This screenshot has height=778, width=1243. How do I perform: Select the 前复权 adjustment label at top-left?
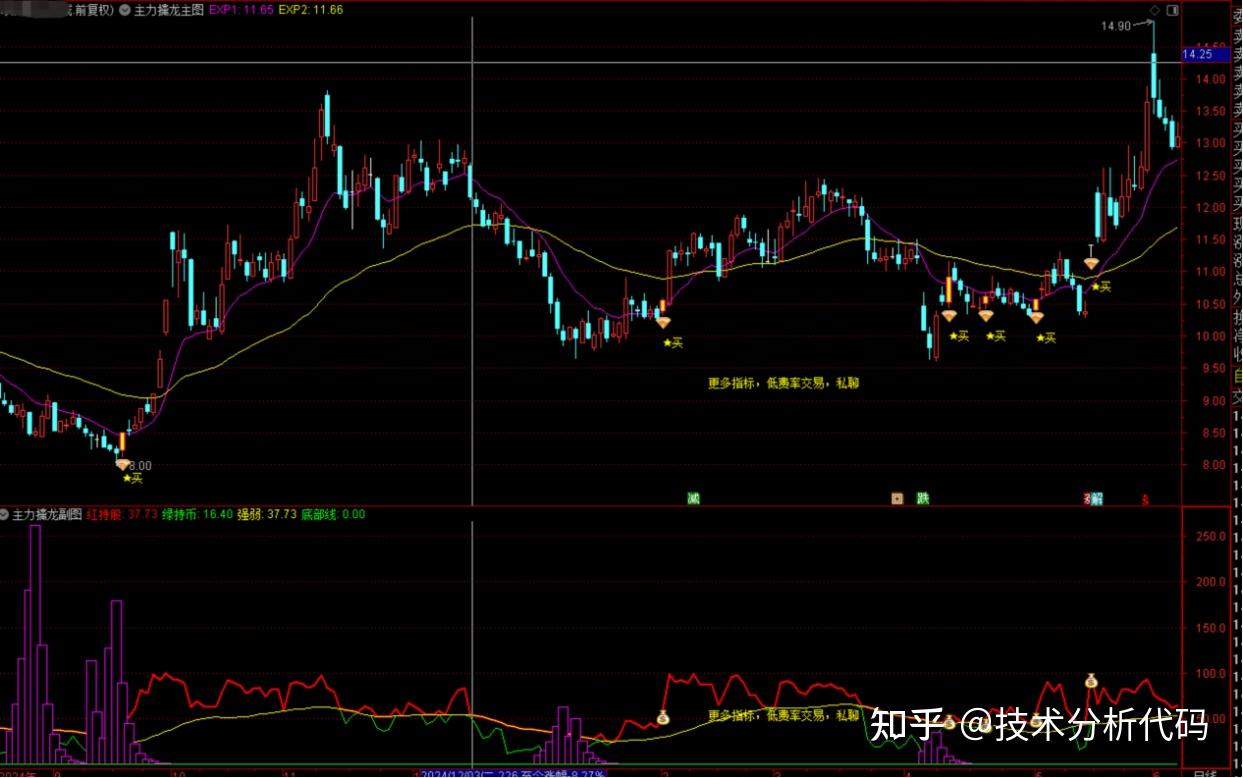93,10
